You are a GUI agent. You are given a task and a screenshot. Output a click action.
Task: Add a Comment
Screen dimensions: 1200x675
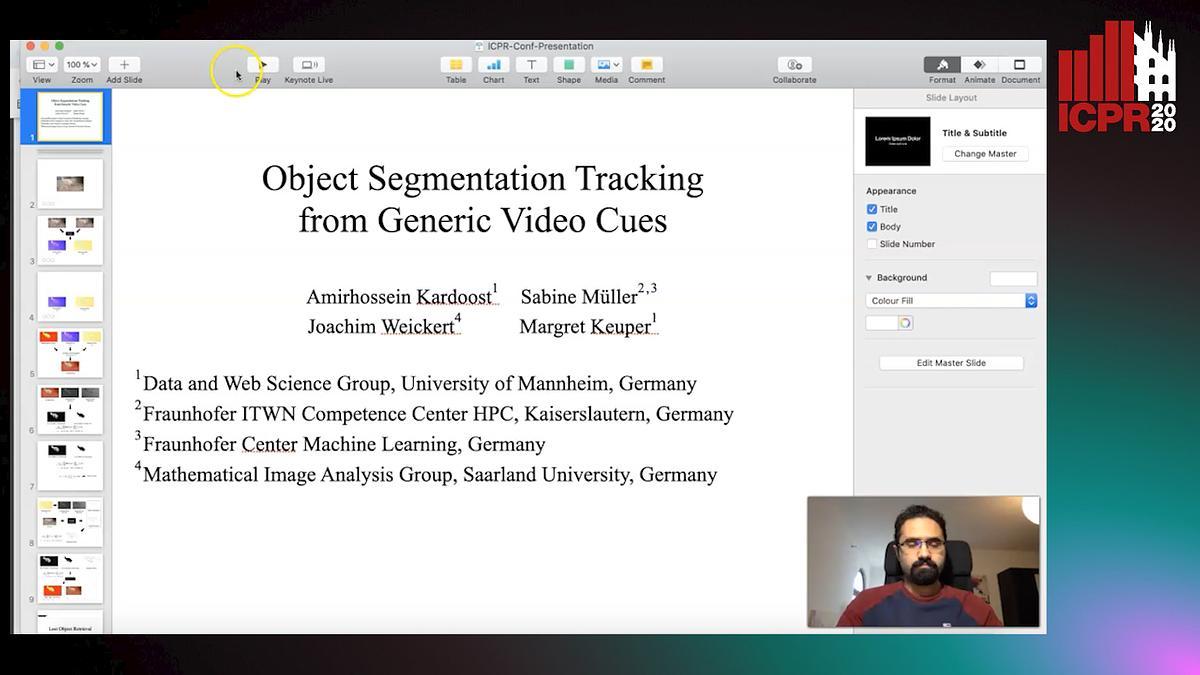pos(647,64)
